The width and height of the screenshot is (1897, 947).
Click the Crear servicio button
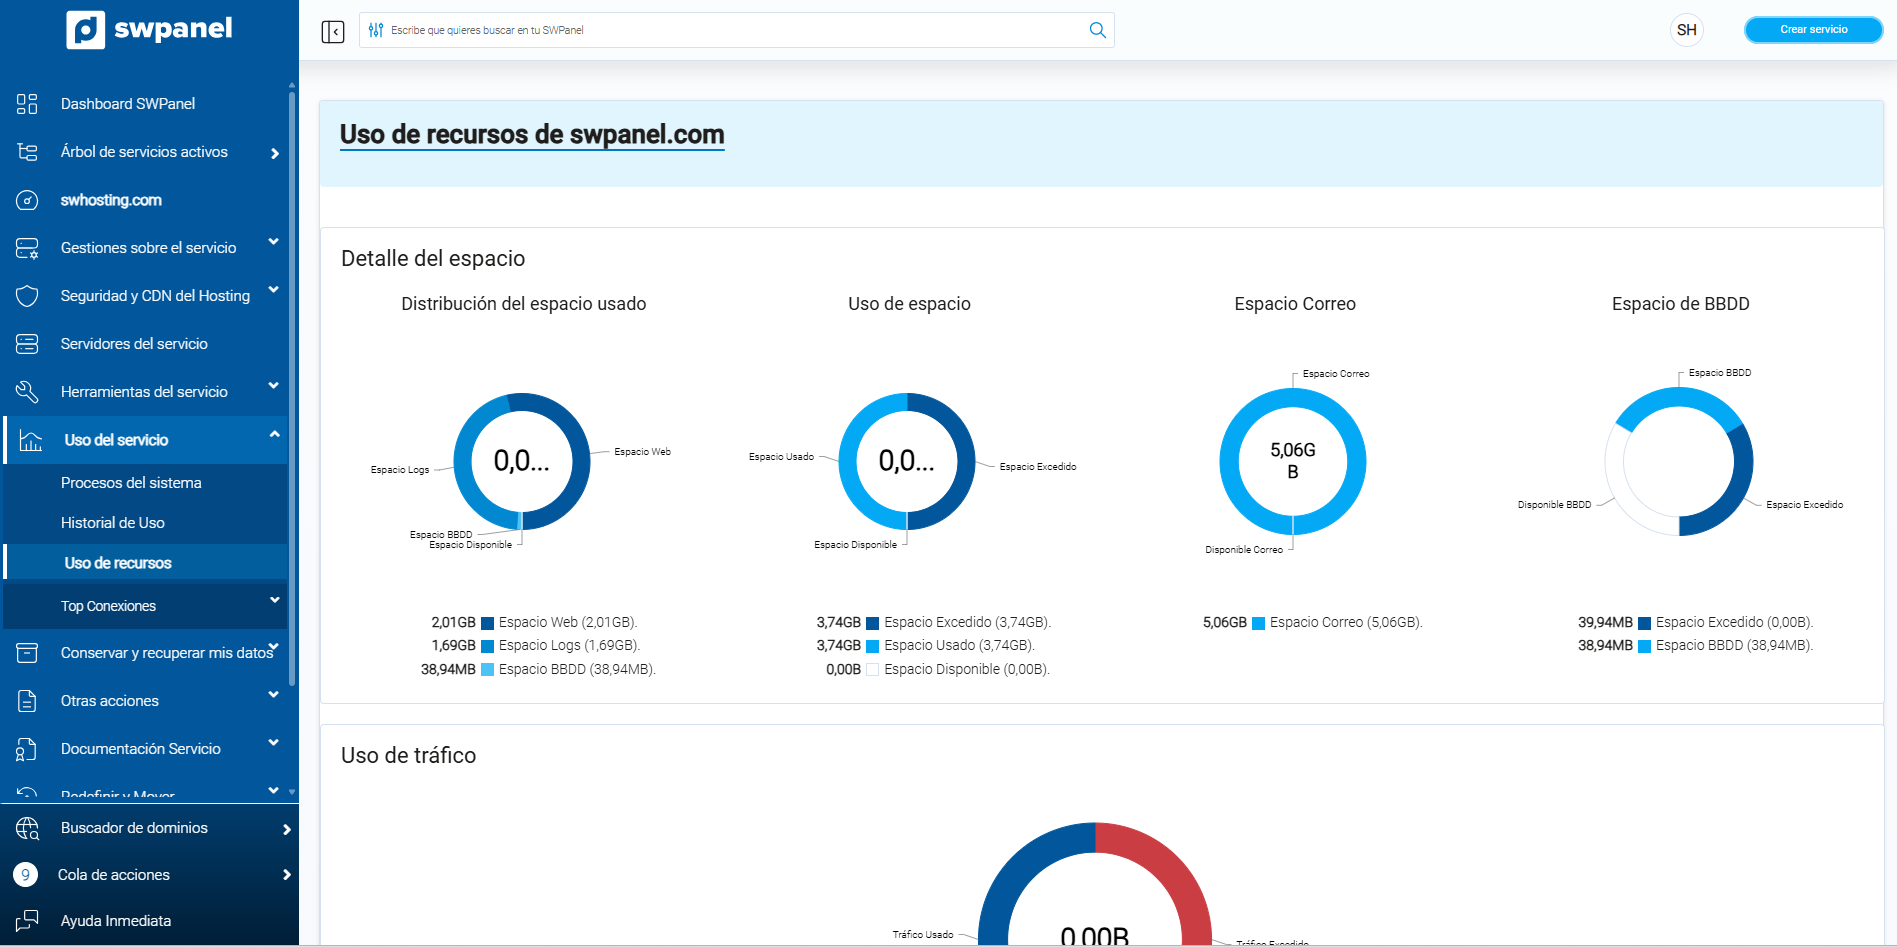pyautogui.click(x=1813, y=30)
